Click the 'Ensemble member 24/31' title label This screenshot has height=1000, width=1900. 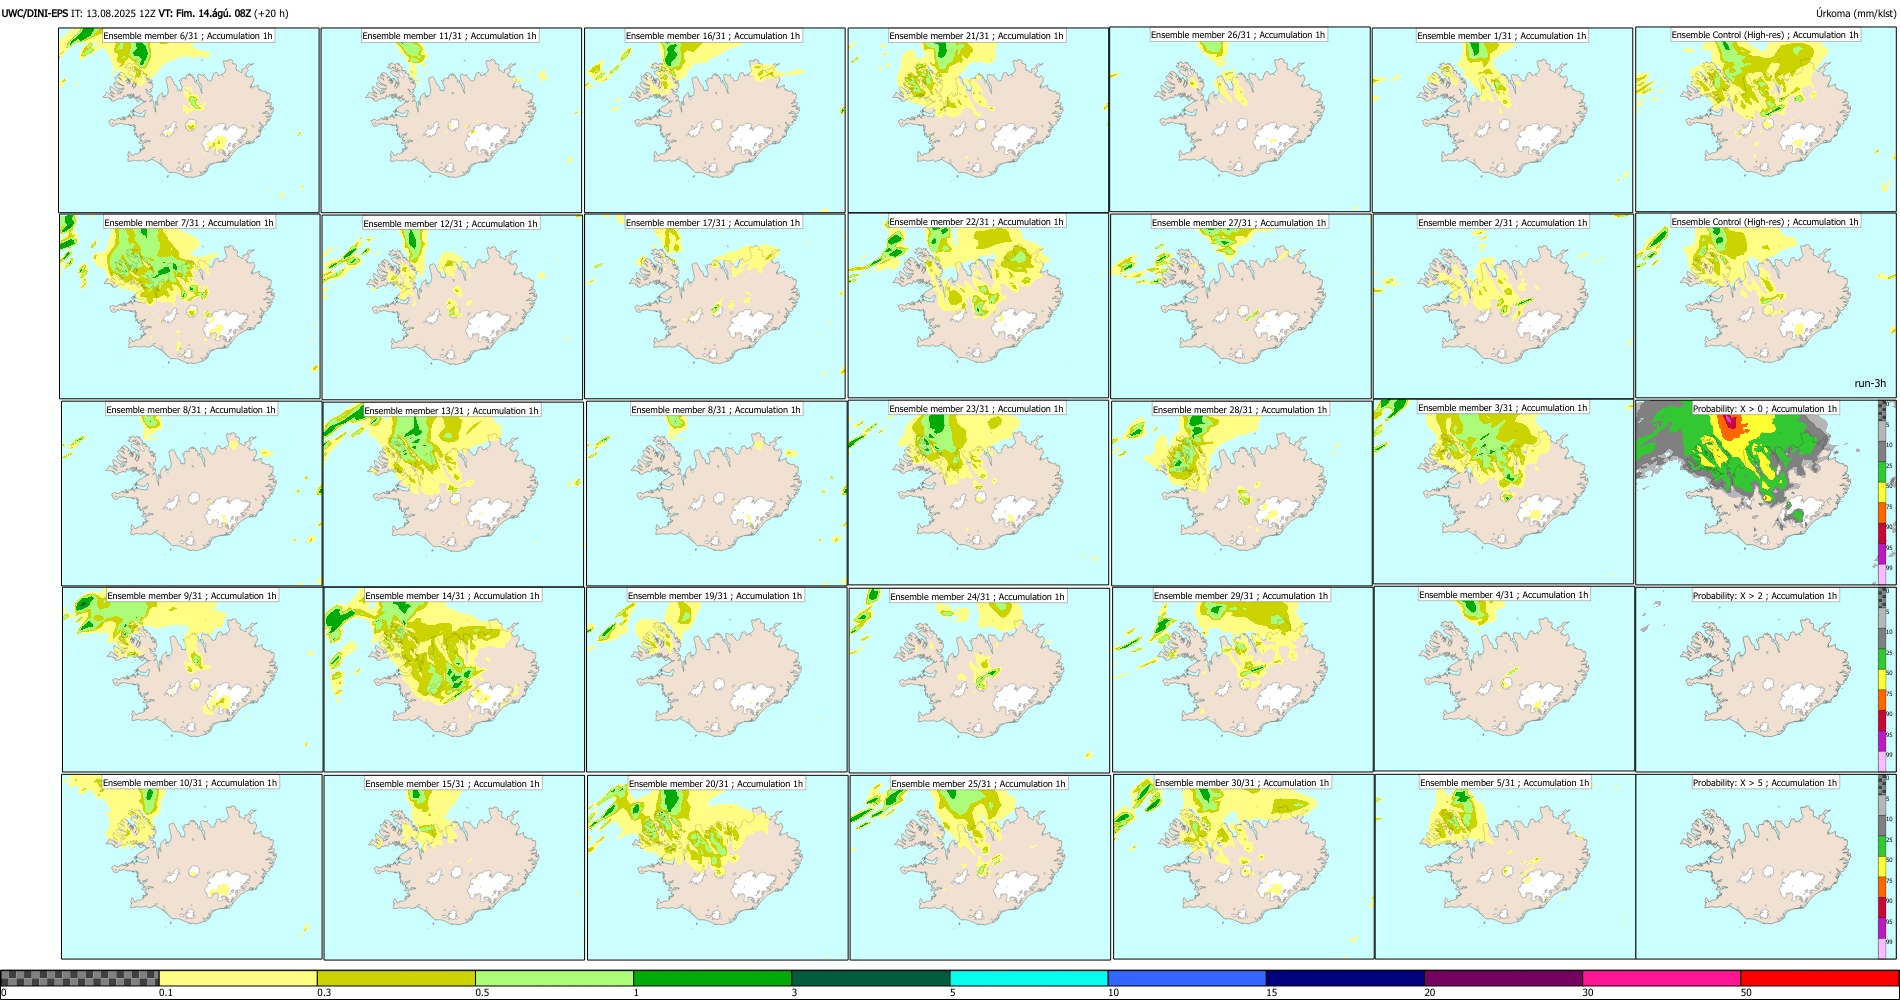977,597
